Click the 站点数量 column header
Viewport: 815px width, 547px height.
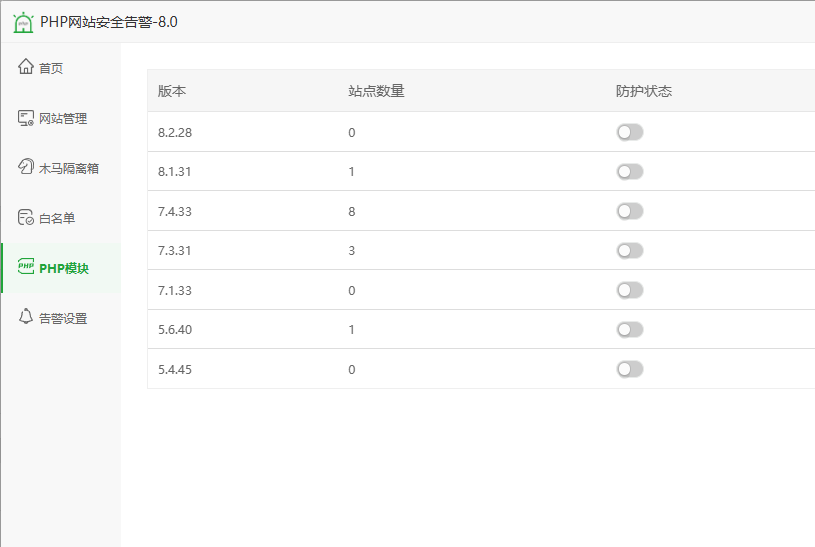coord(376,91)
